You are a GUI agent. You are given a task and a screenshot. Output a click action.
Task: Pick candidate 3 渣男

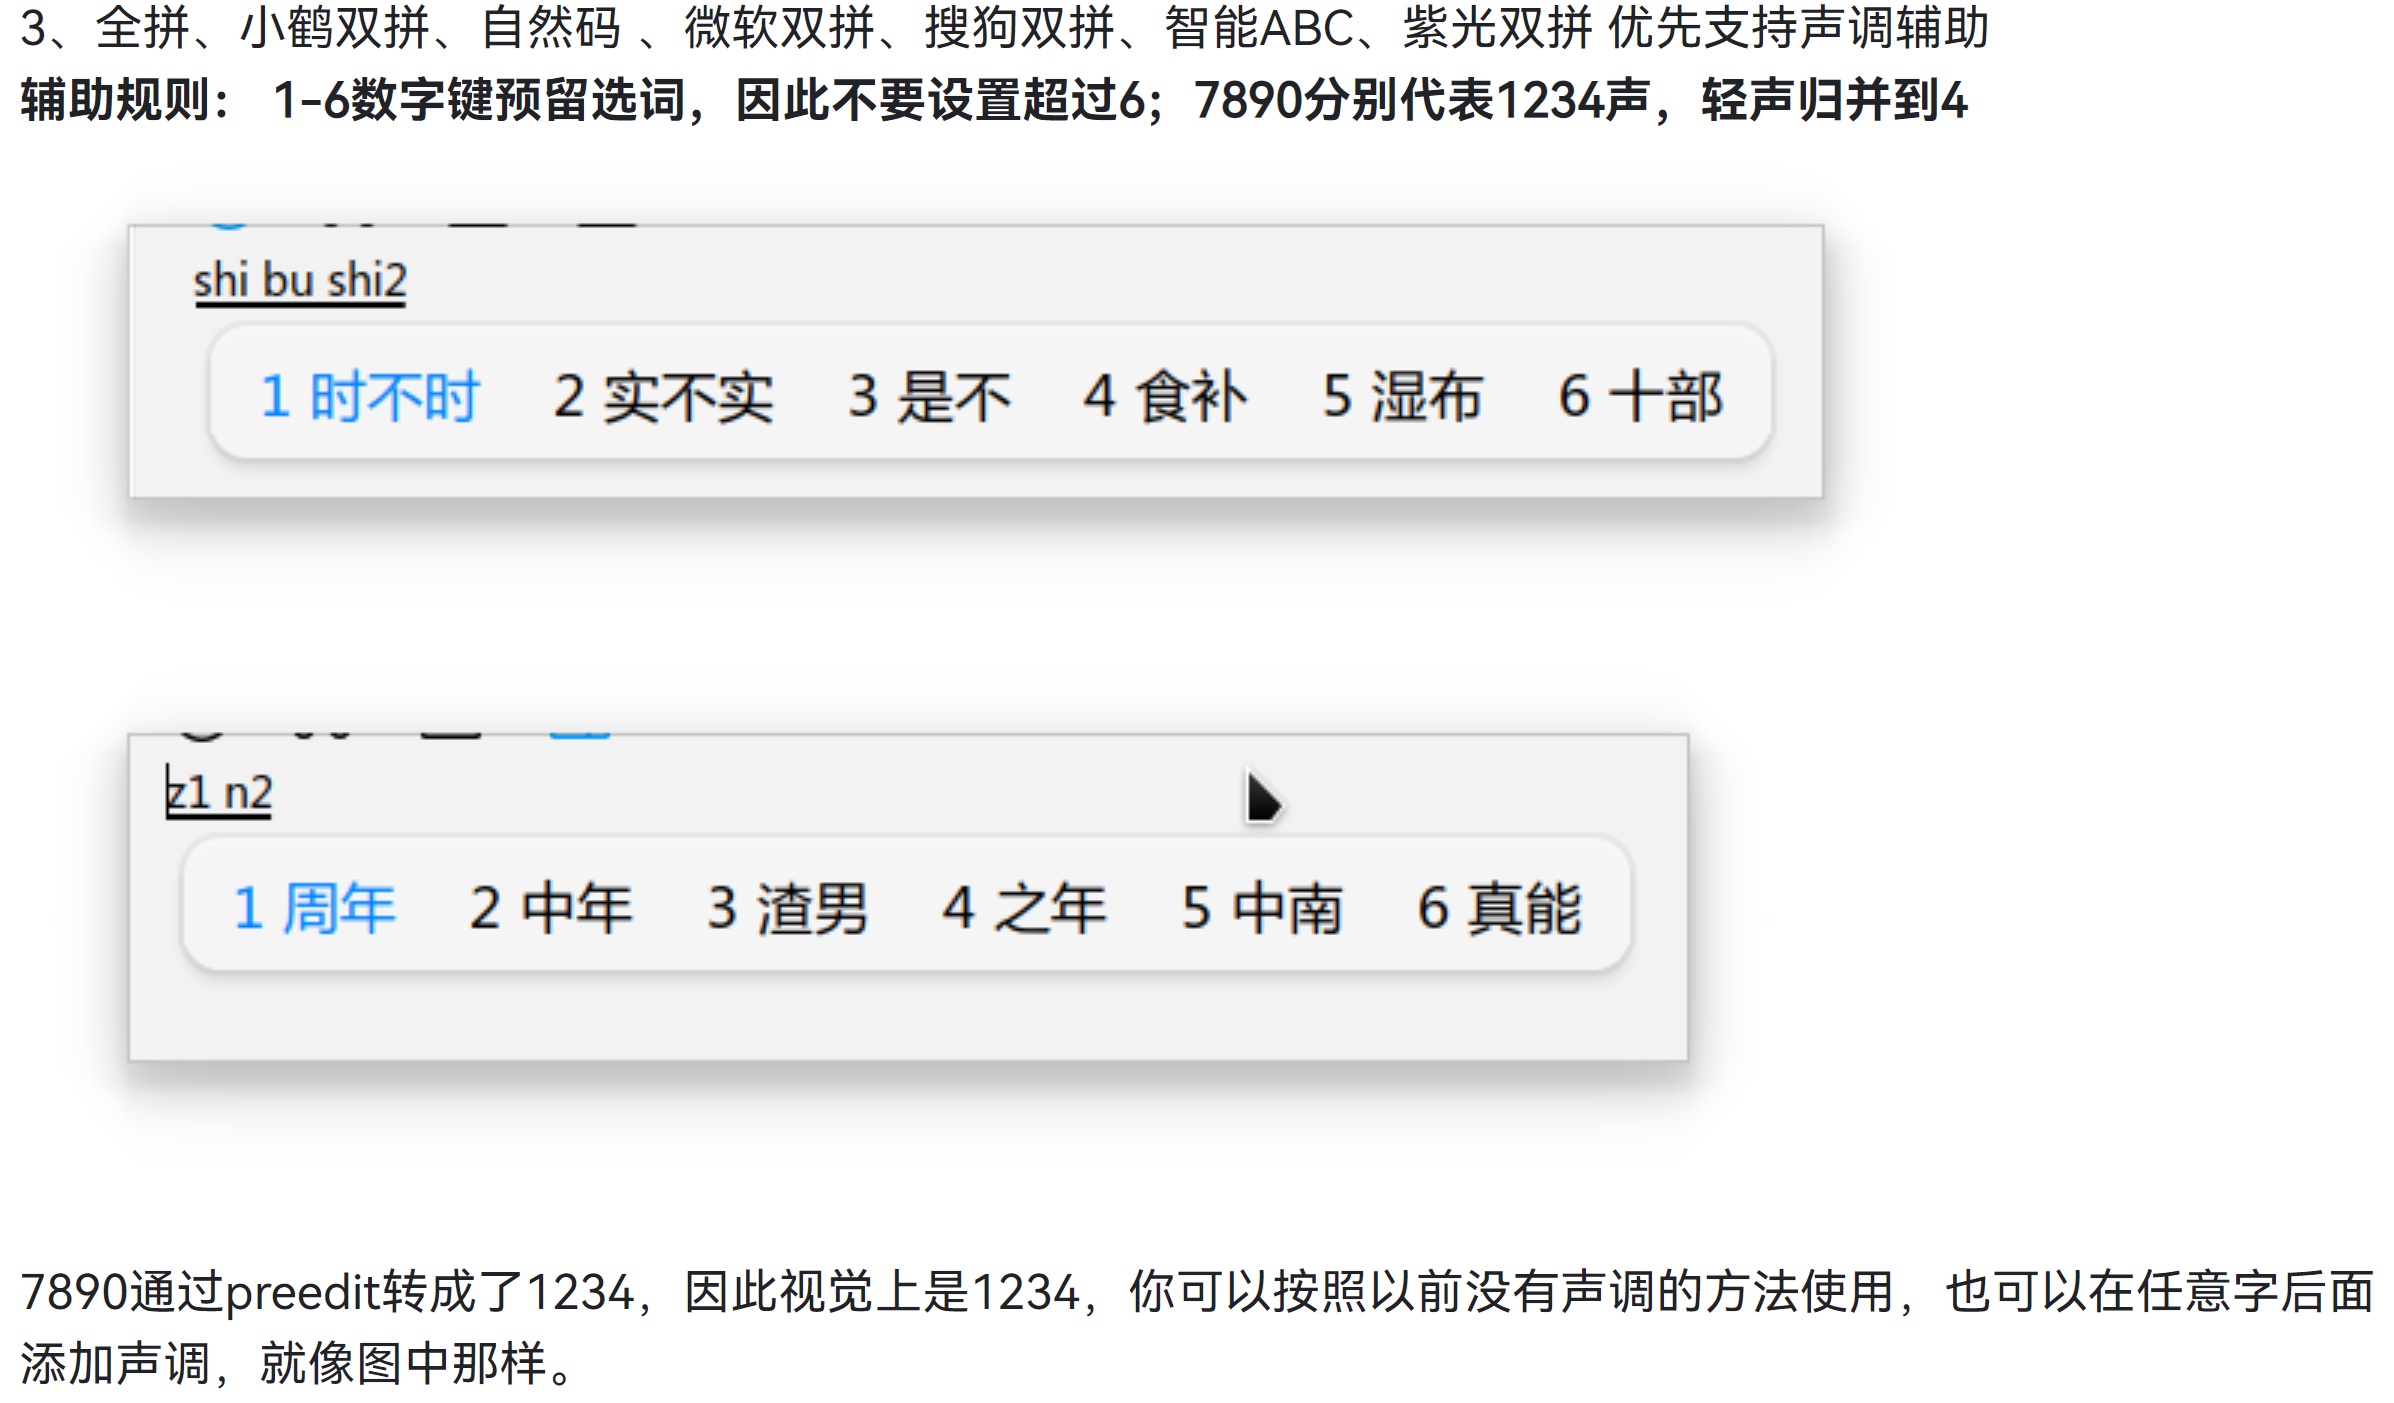(787, 908)
